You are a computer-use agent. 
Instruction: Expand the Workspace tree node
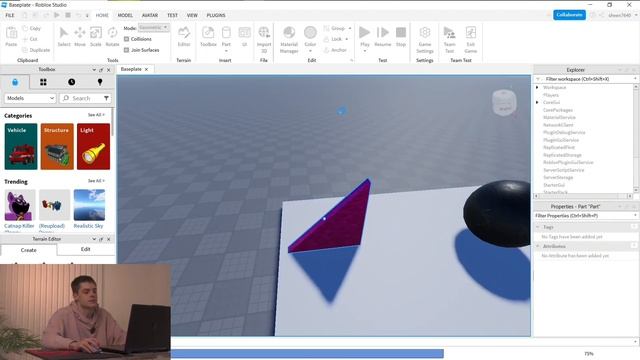tap(537, 87)
